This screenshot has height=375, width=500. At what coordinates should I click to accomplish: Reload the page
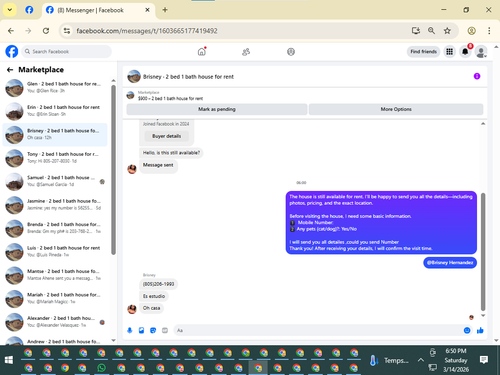click(46, 31)
